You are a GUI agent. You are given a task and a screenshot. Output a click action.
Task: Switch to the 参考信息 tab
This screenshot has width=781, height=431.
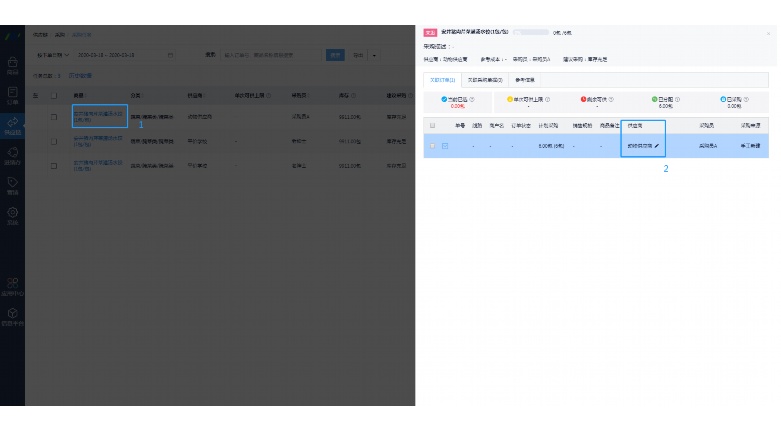pyautogui.click(x=524, y=80)
